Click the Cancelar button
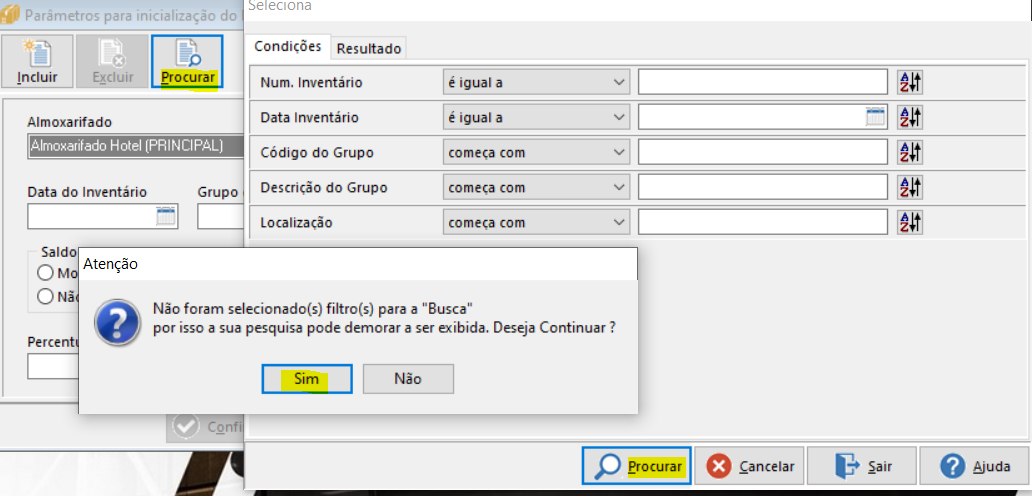The height and width of the screenshot is (496, 1032). pos(749,466)
